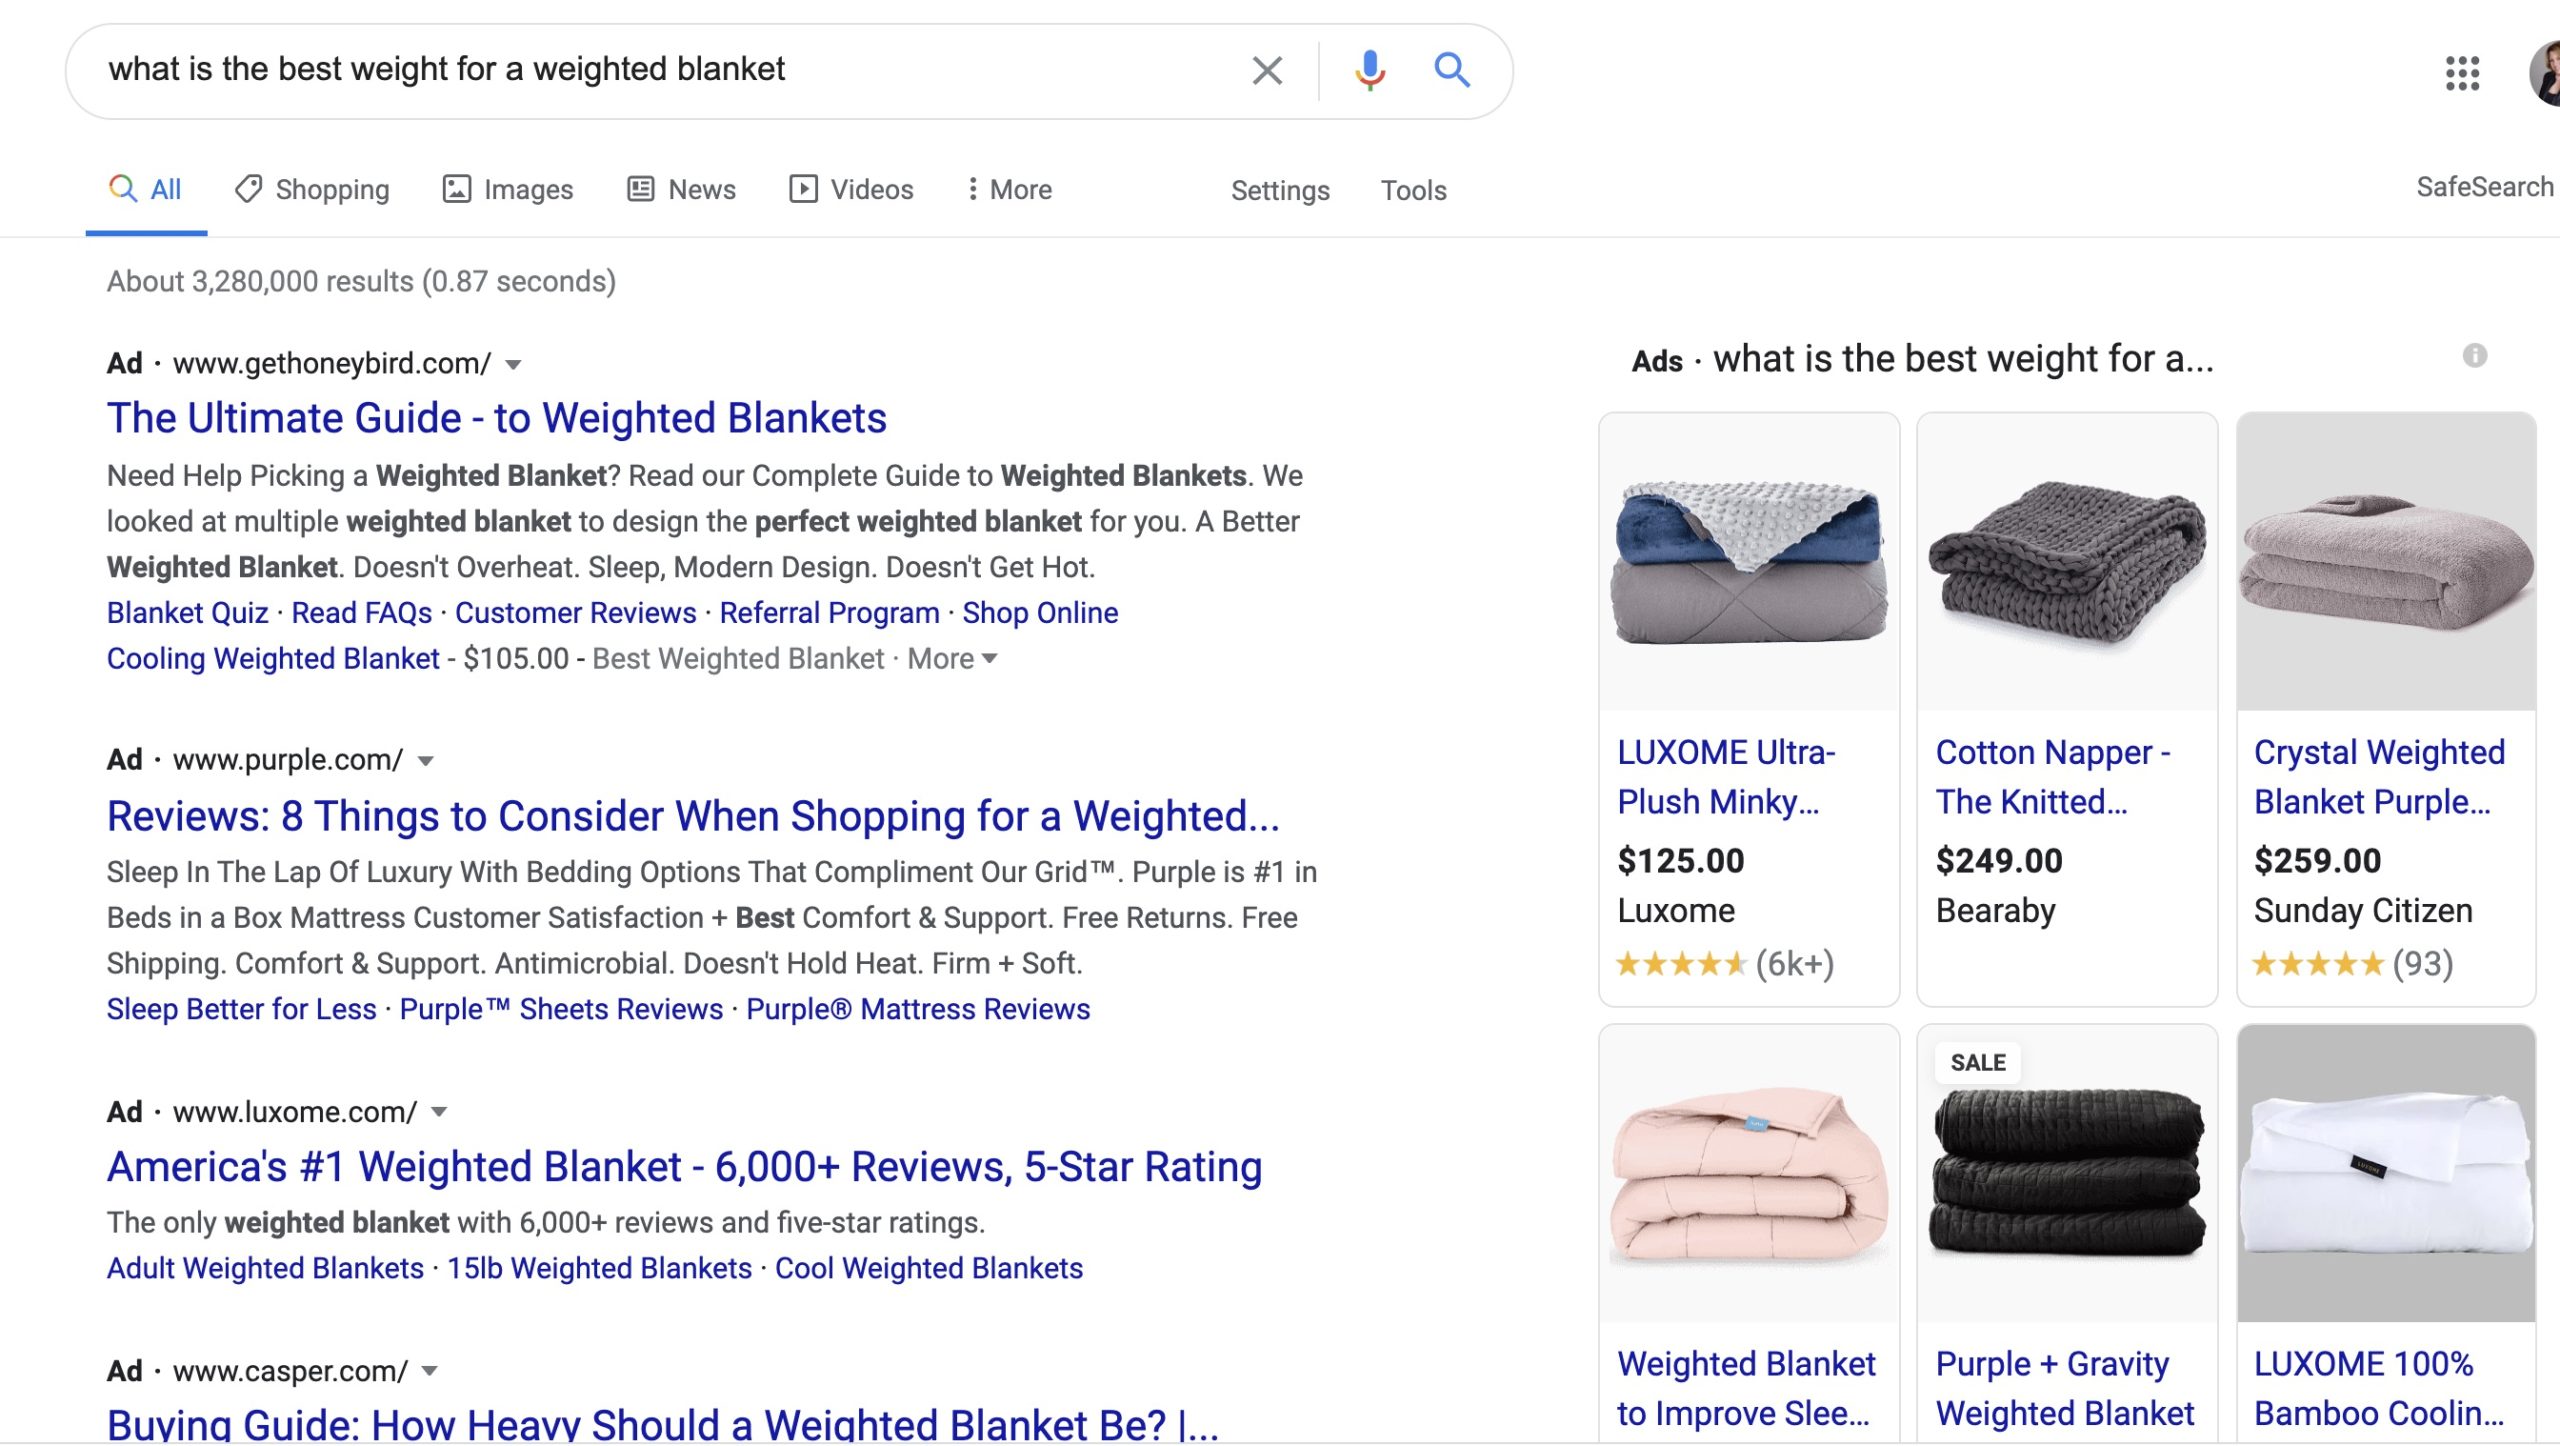Open America's #1 Weighted Blanket ad title
2560x1446 pixels.
[685, 1167]
